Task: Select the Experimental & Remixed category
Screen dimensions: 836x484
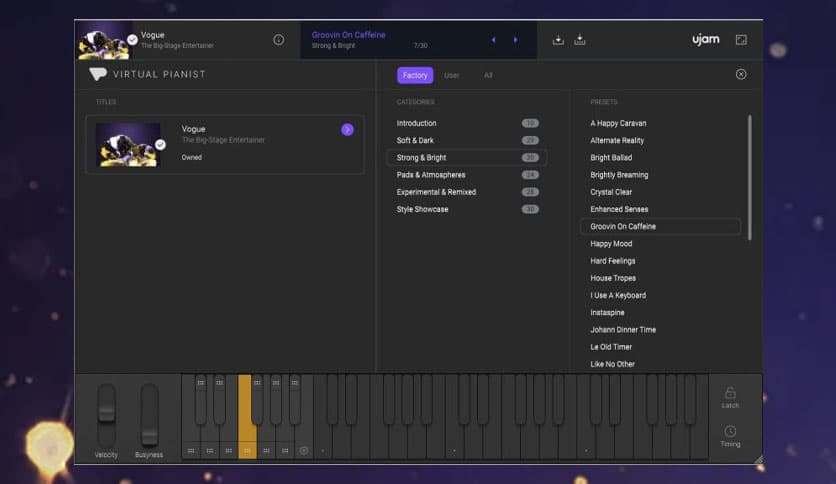Action: click(467, 192)
